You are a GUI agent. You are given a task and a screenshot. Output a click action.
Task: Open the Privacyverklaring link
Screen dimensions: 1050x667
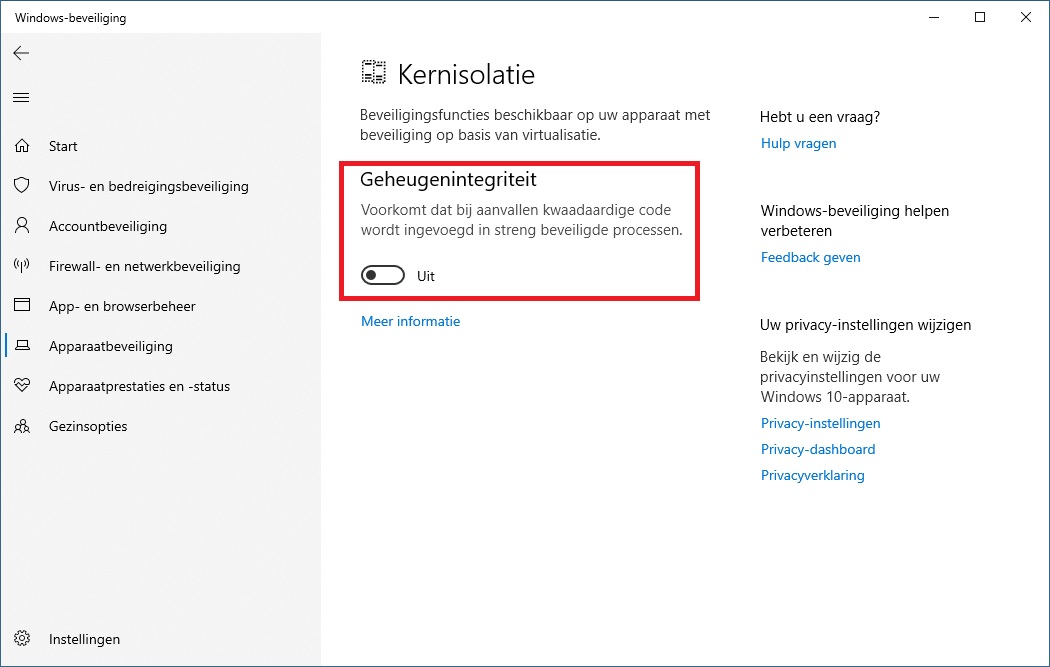(x=812, y=475)
